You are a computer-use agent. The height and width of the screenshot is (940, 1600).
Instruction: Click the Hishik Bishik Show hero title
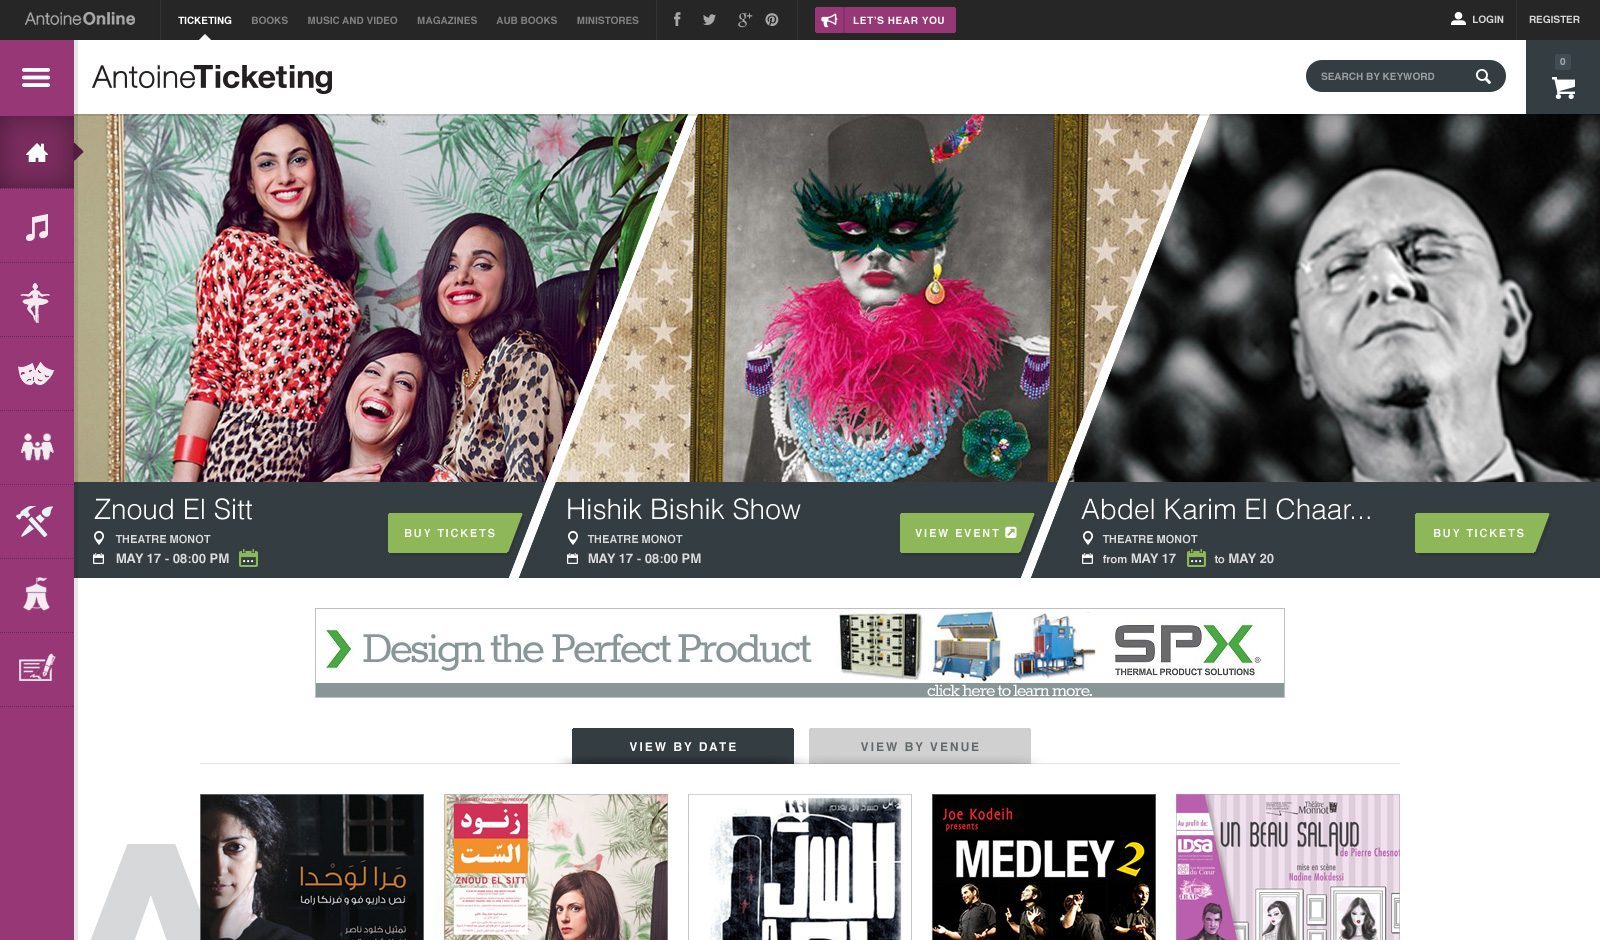683,509
